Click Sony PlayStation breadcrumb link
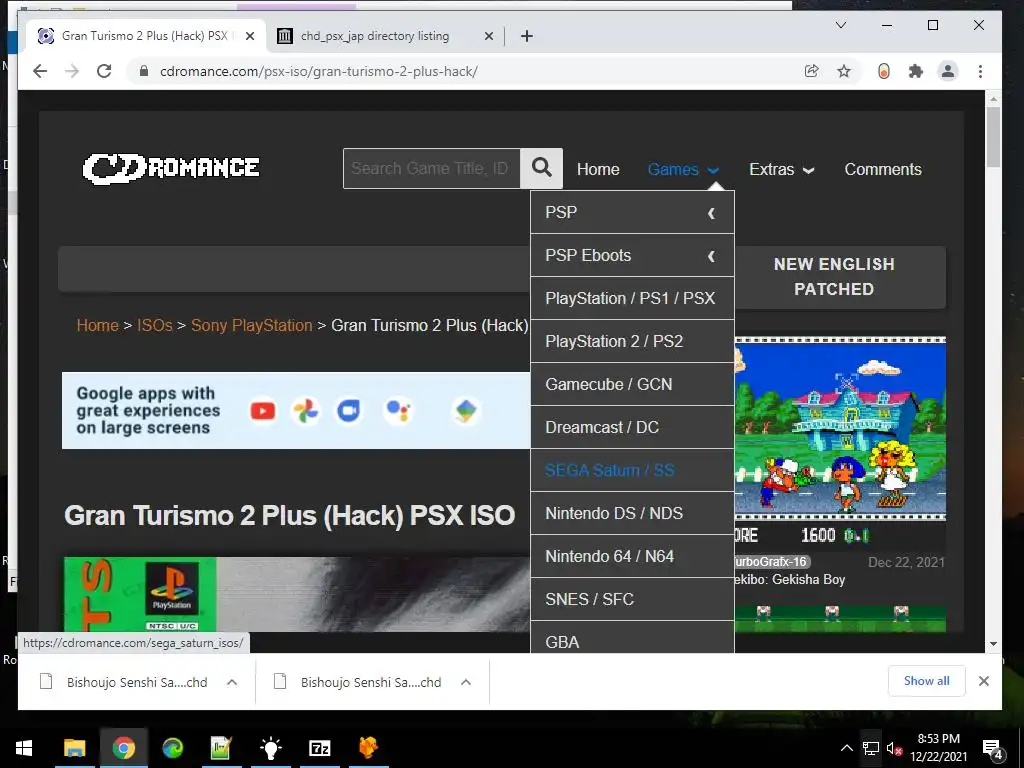The image size is (1024, 768). click(x=251, y=325)
